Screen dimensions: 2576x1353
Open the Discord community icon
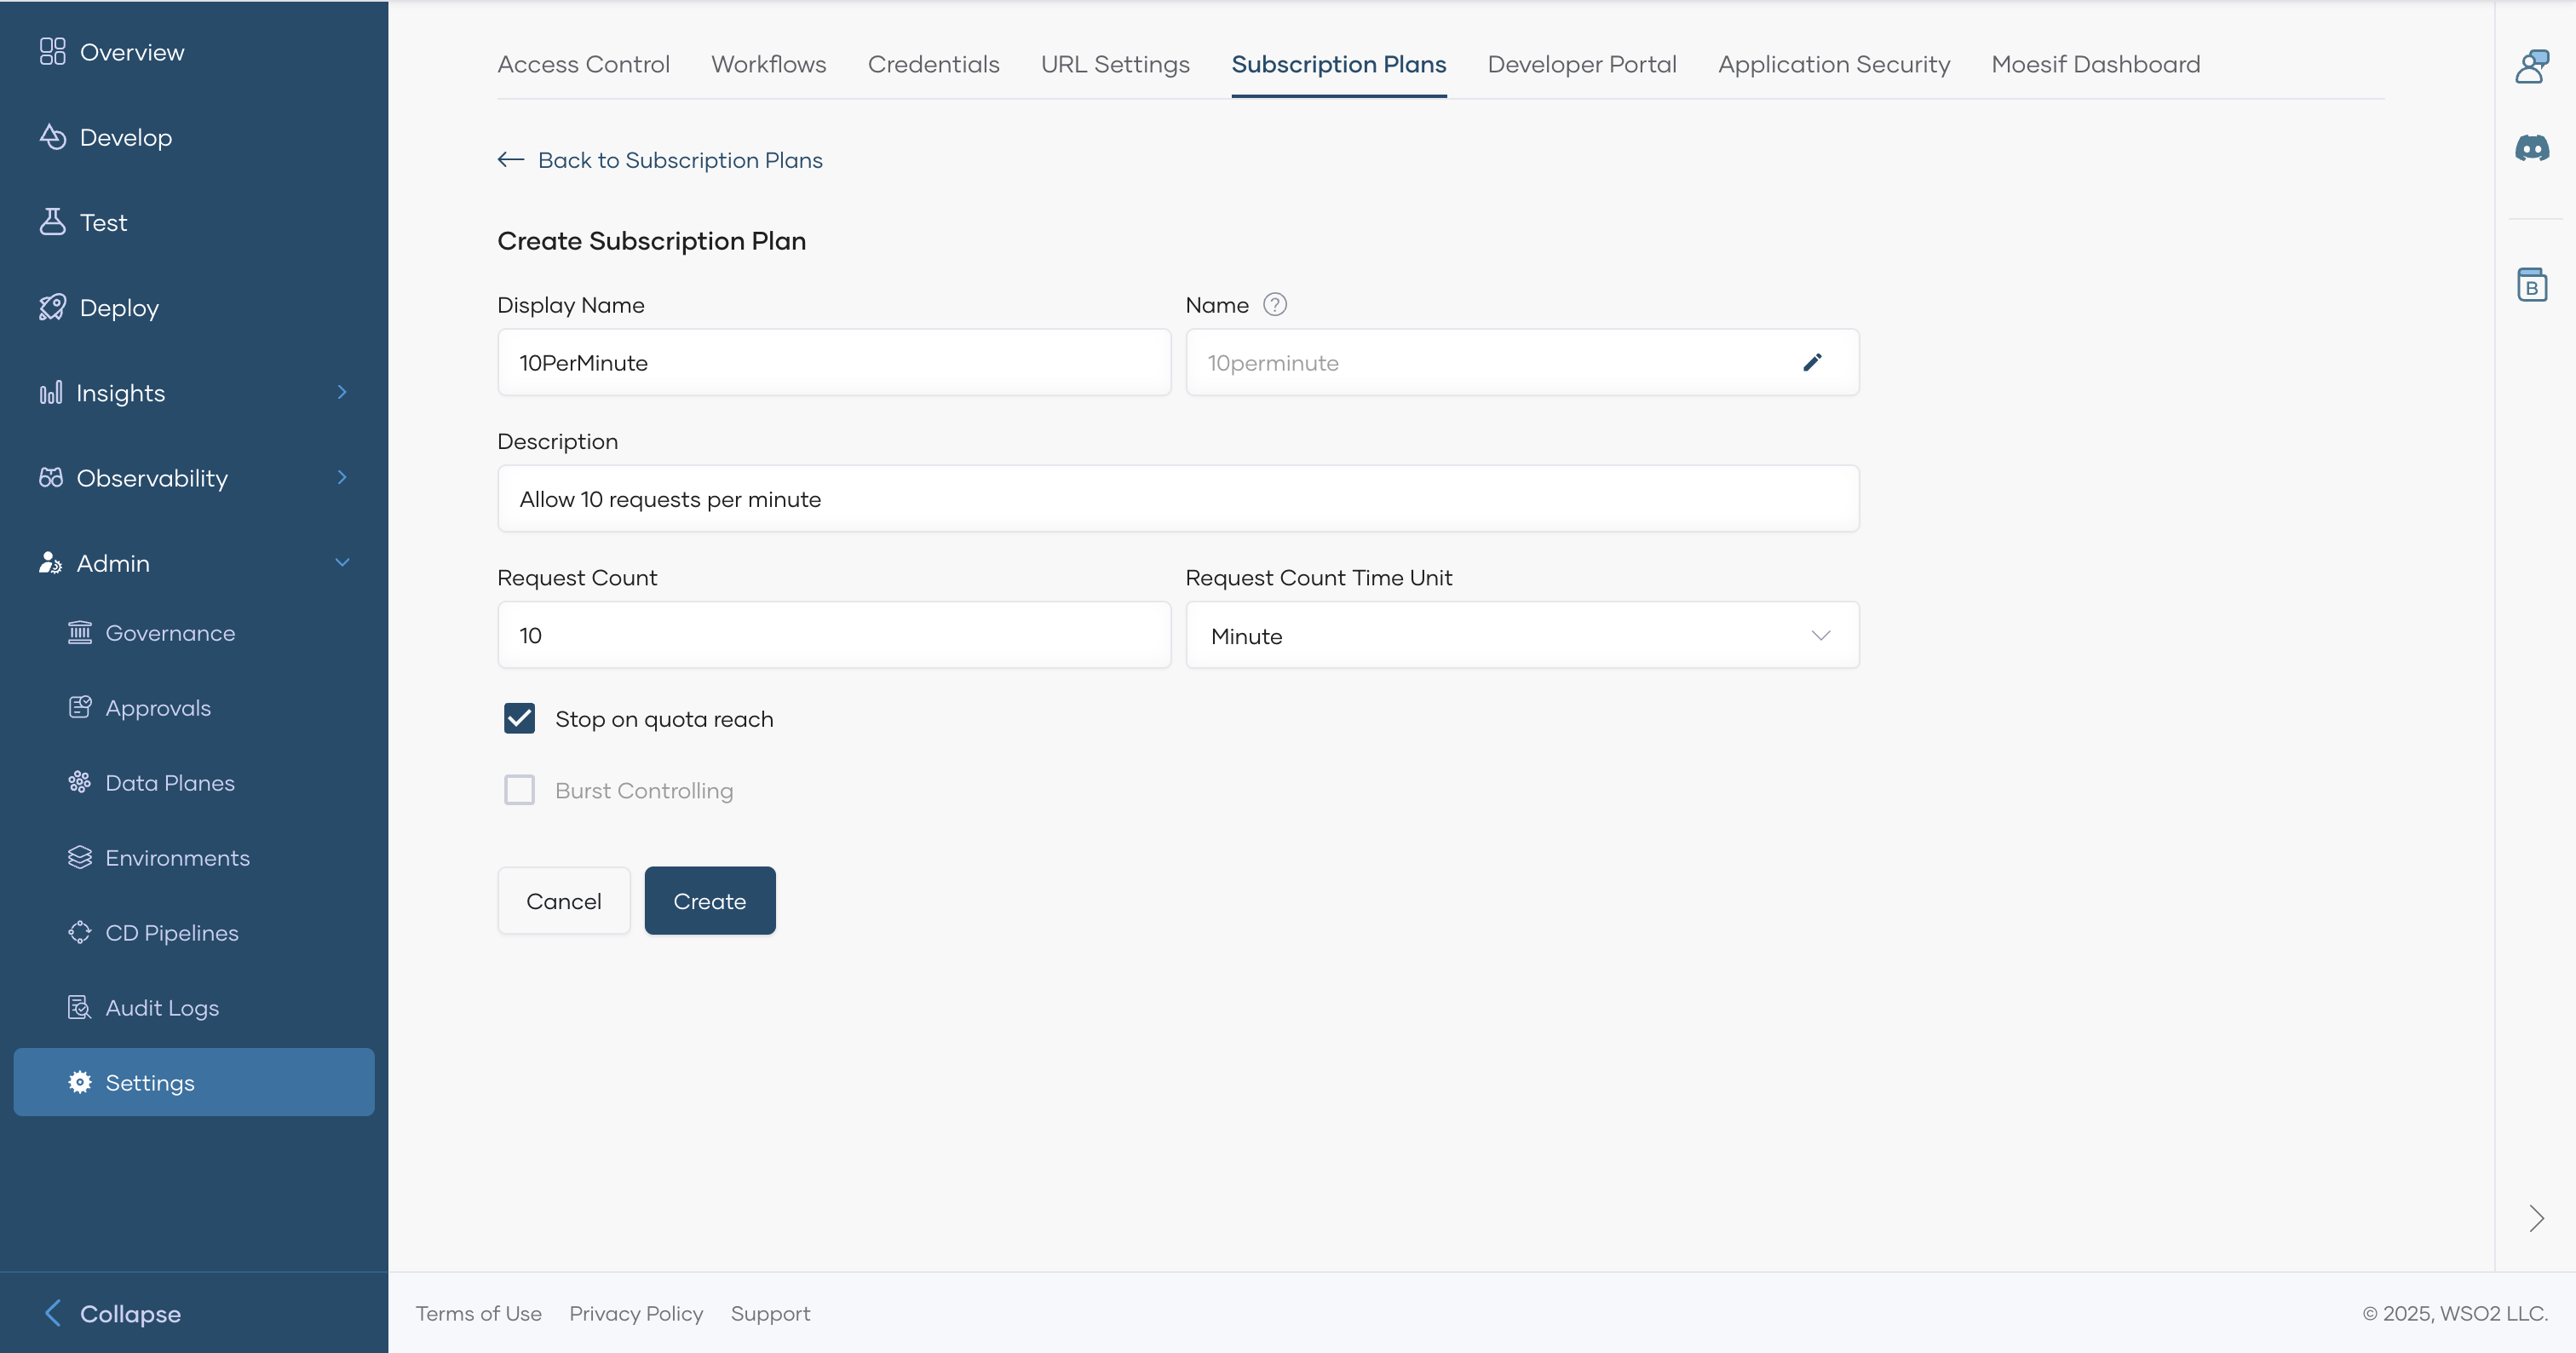(2532, 148)
